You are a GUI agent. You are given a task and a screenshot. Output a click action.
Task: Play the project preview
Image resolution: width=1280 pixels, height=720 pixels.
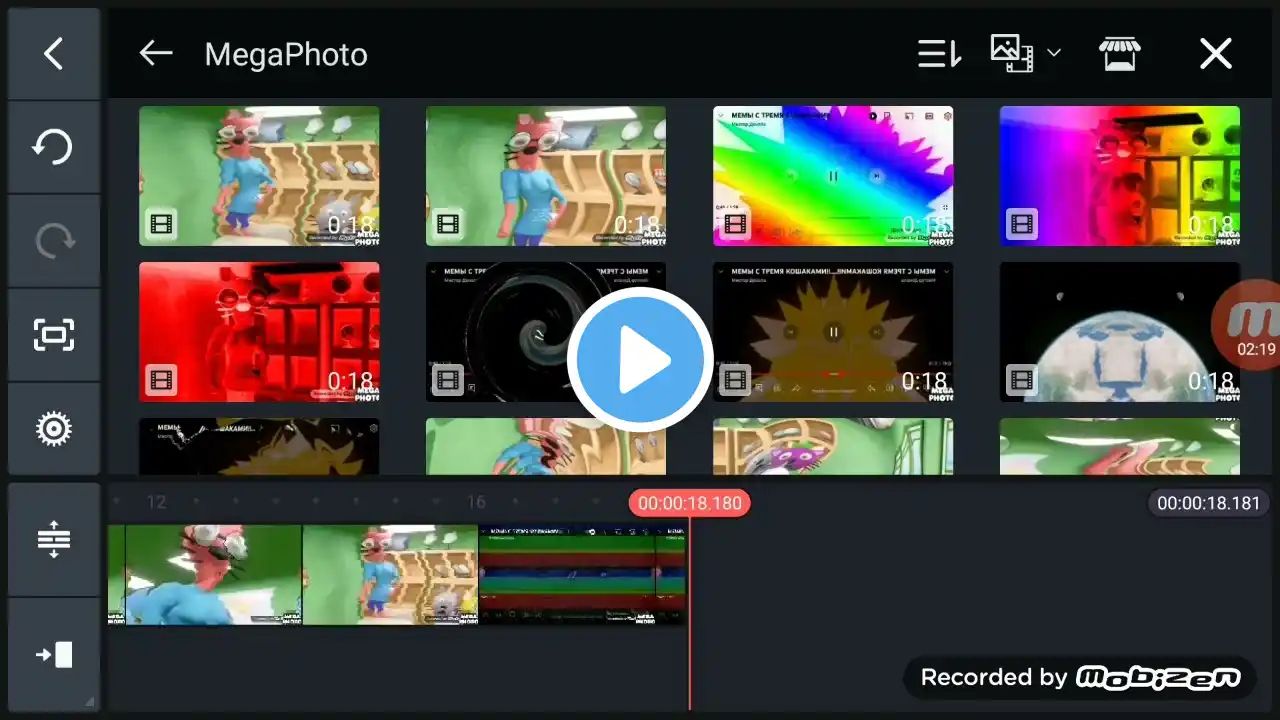click(x=640, y=360)
